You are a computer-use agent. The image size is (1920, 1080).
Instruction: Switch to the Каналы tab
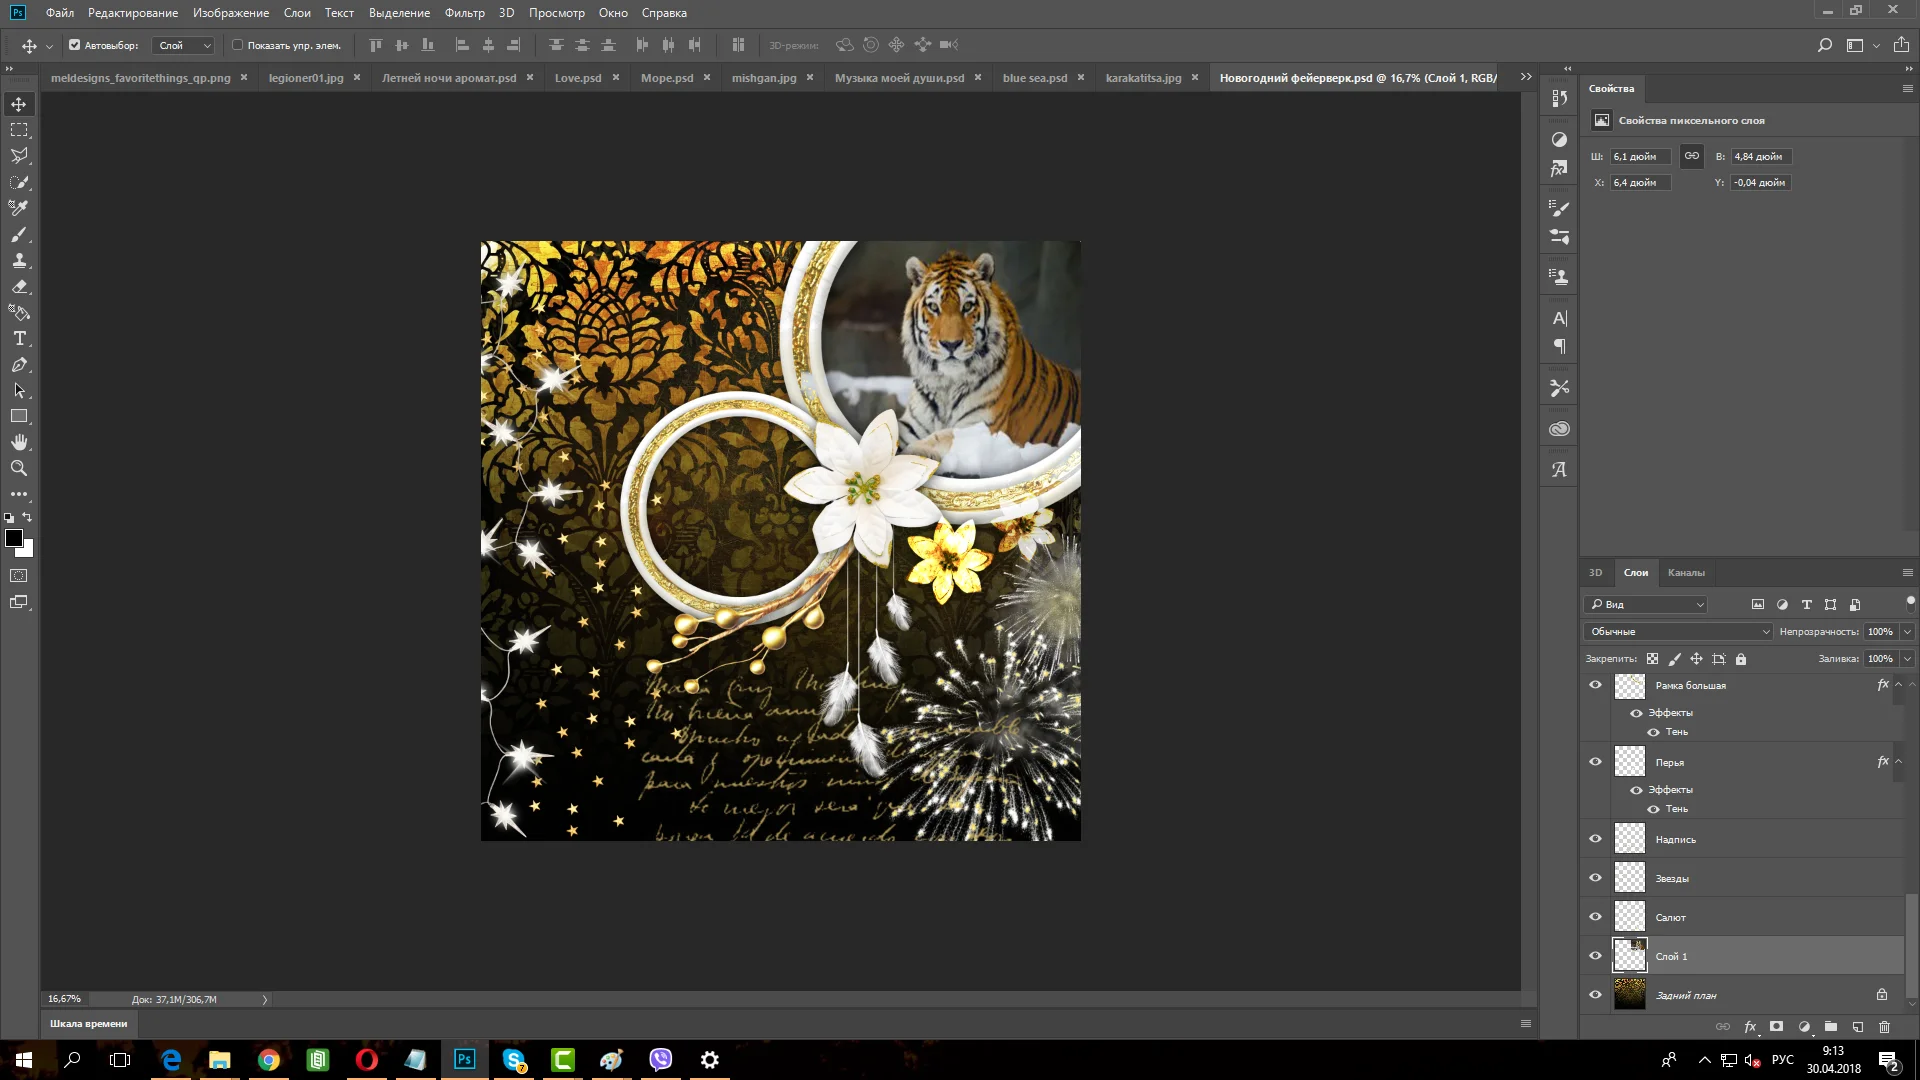[1685, 573]
